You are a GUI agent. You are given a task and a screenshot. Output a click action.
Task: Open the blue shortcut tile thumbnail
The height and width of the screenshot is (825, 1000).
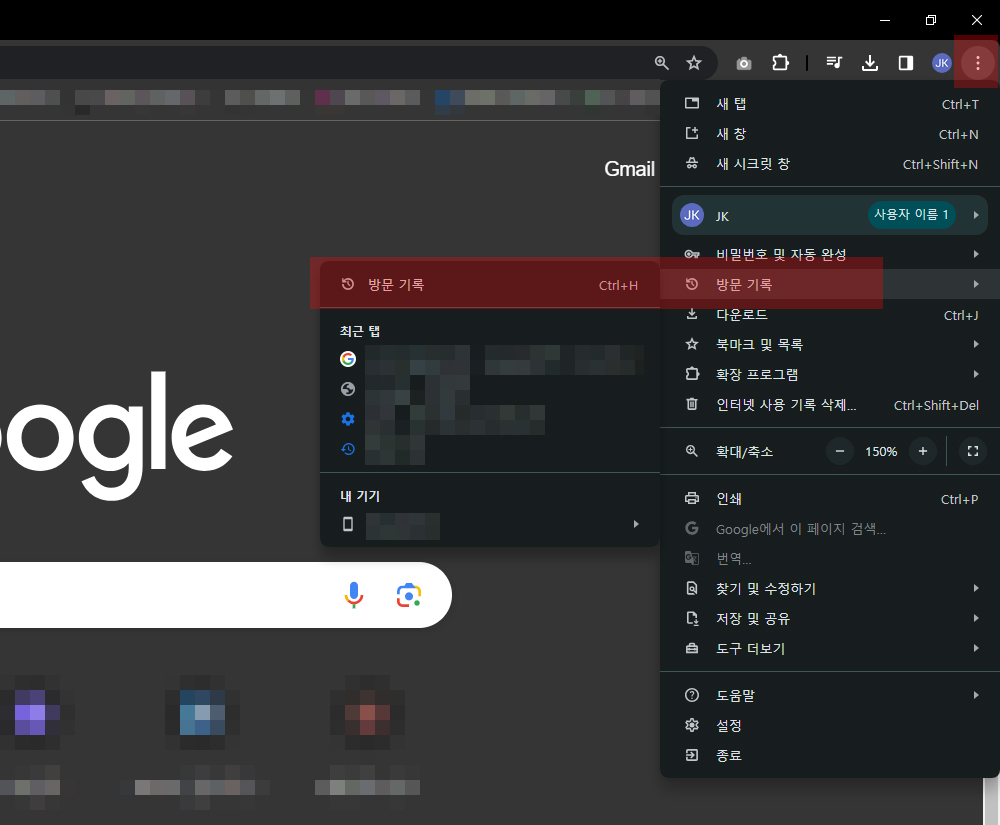click(202, 713)
